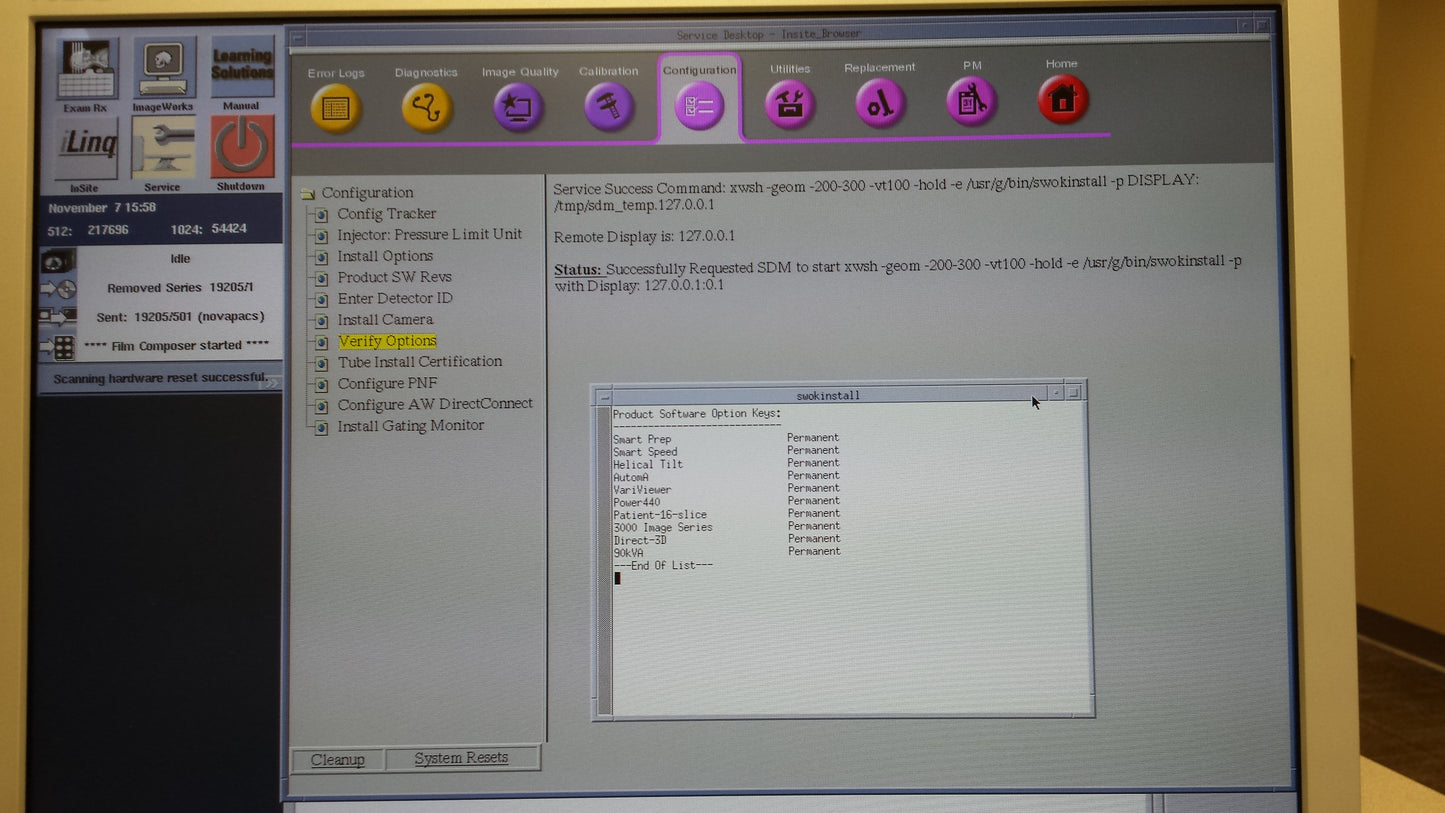This screenshot has height=813, width=1445.
Task: Collapse the Configuration folder tree
Action: 307,193
